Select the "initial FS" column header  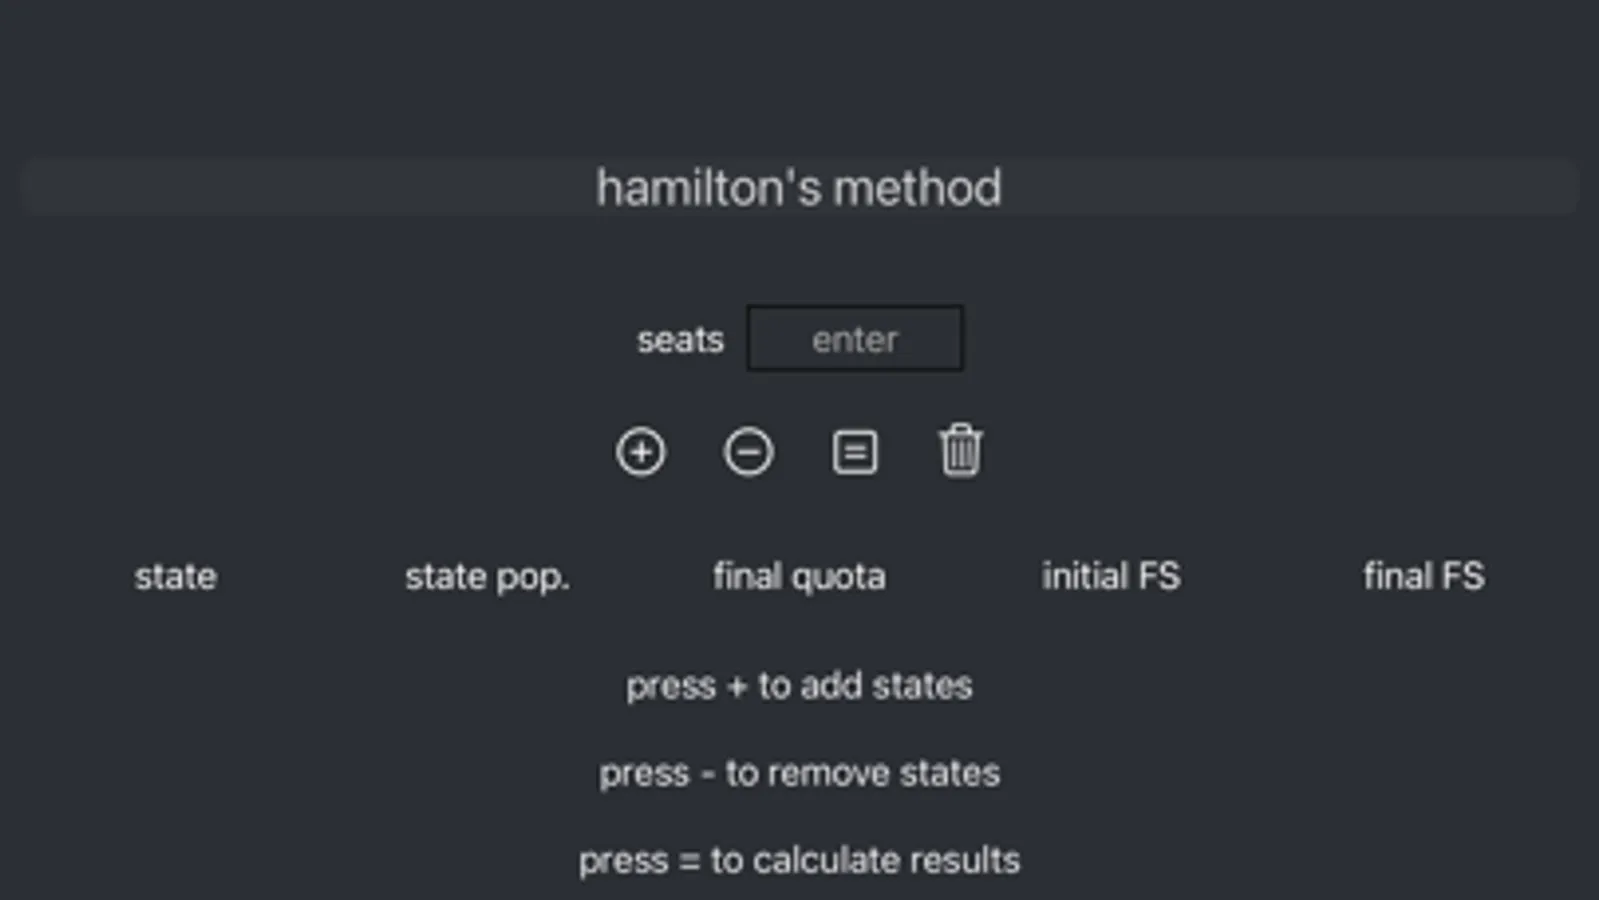tap(1111, 576)
